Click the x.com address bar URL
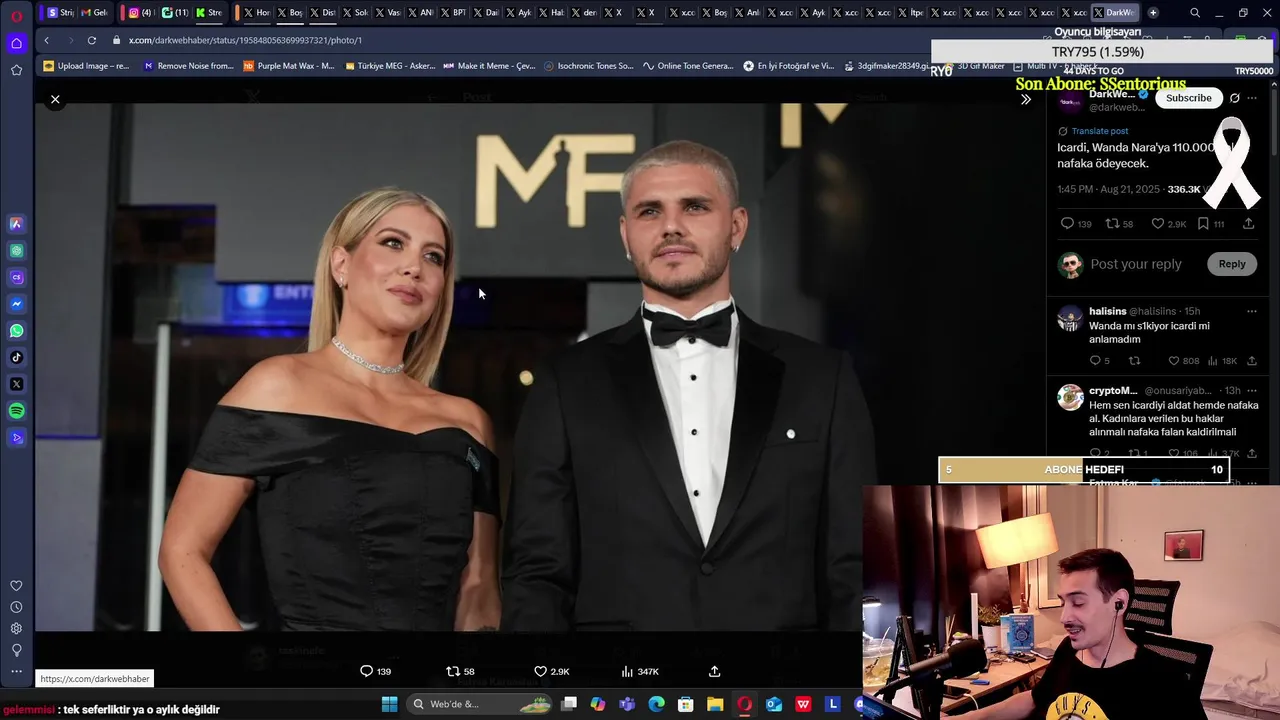 click(245, 40)
